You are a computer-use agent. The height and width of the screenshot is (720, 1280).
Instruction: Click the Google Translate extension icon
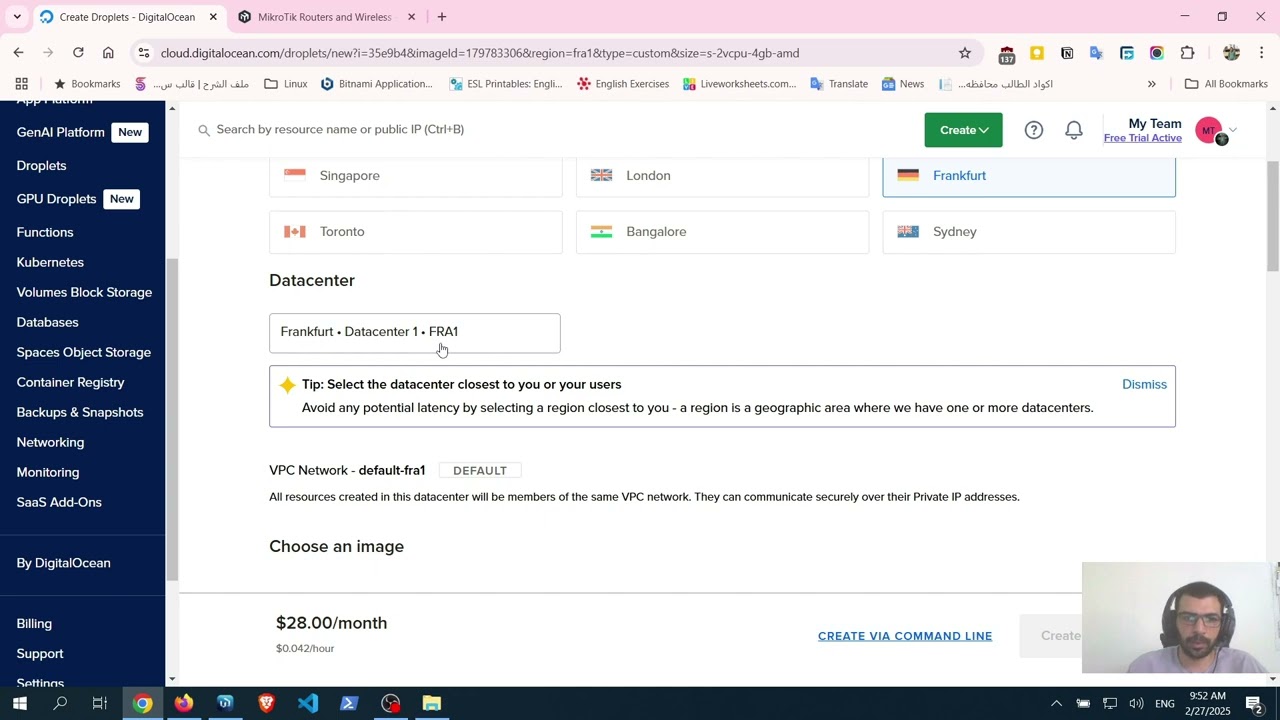coord(1097,53)
